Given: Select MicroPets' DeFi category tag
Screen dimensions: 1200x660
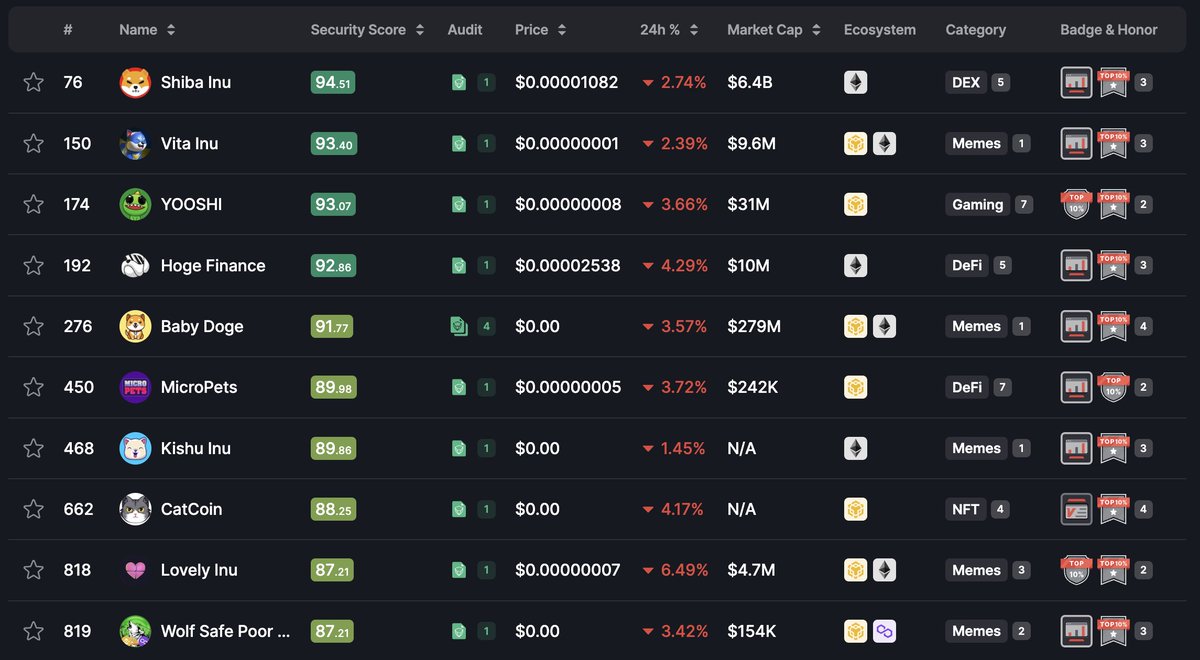Looking at the screenshot, I should pyautogui.click(x=967, y=387).
